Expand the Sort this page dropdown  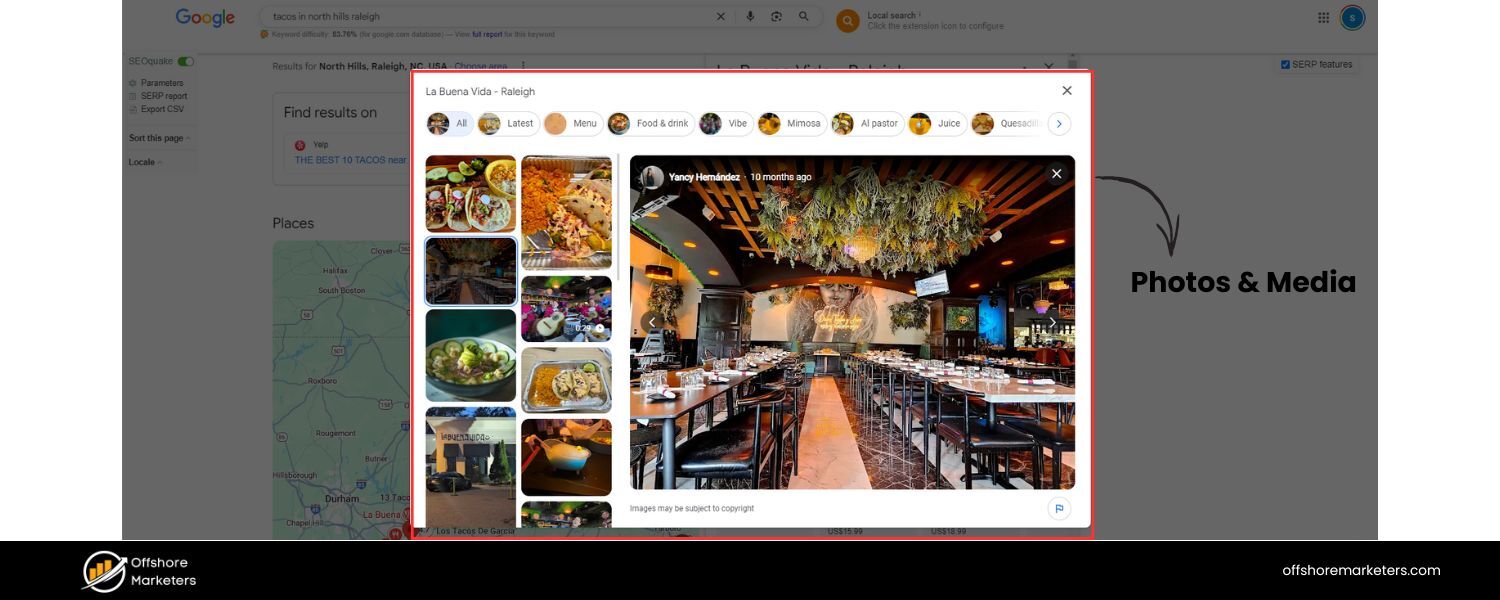pos(160,138)
